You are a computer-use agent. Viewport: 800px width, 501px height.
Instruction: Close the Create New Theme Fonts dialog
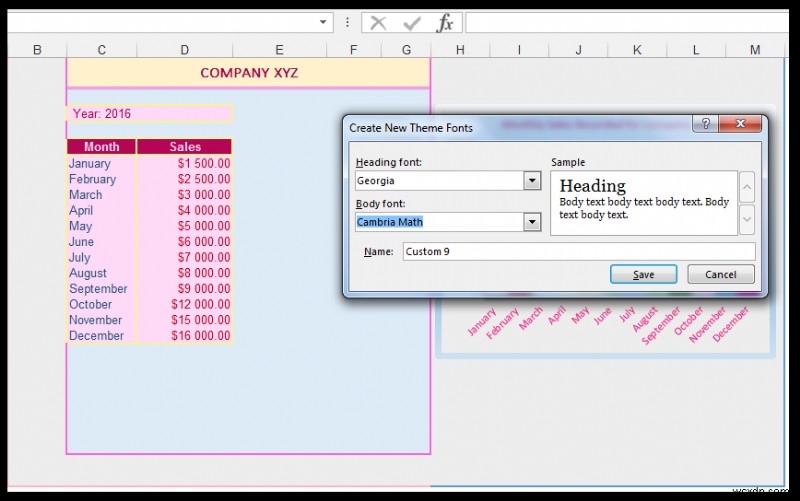tap(740, 123)
